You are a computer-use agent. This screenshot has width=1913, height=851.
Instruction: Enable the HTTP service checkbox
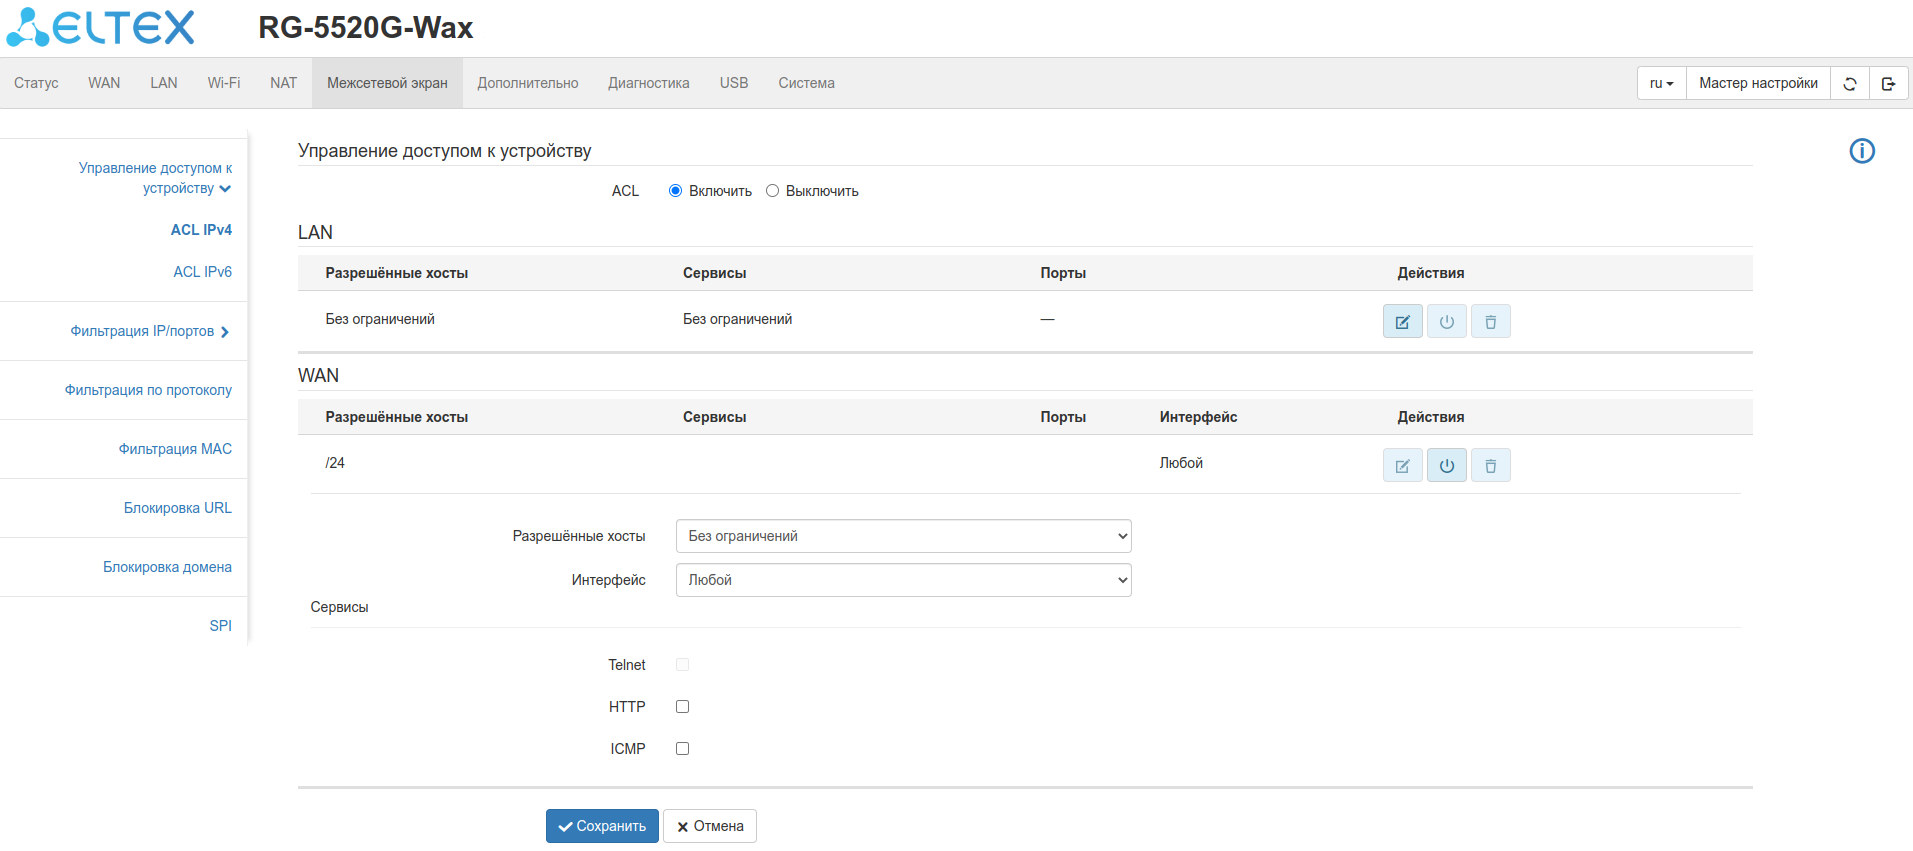682,707
